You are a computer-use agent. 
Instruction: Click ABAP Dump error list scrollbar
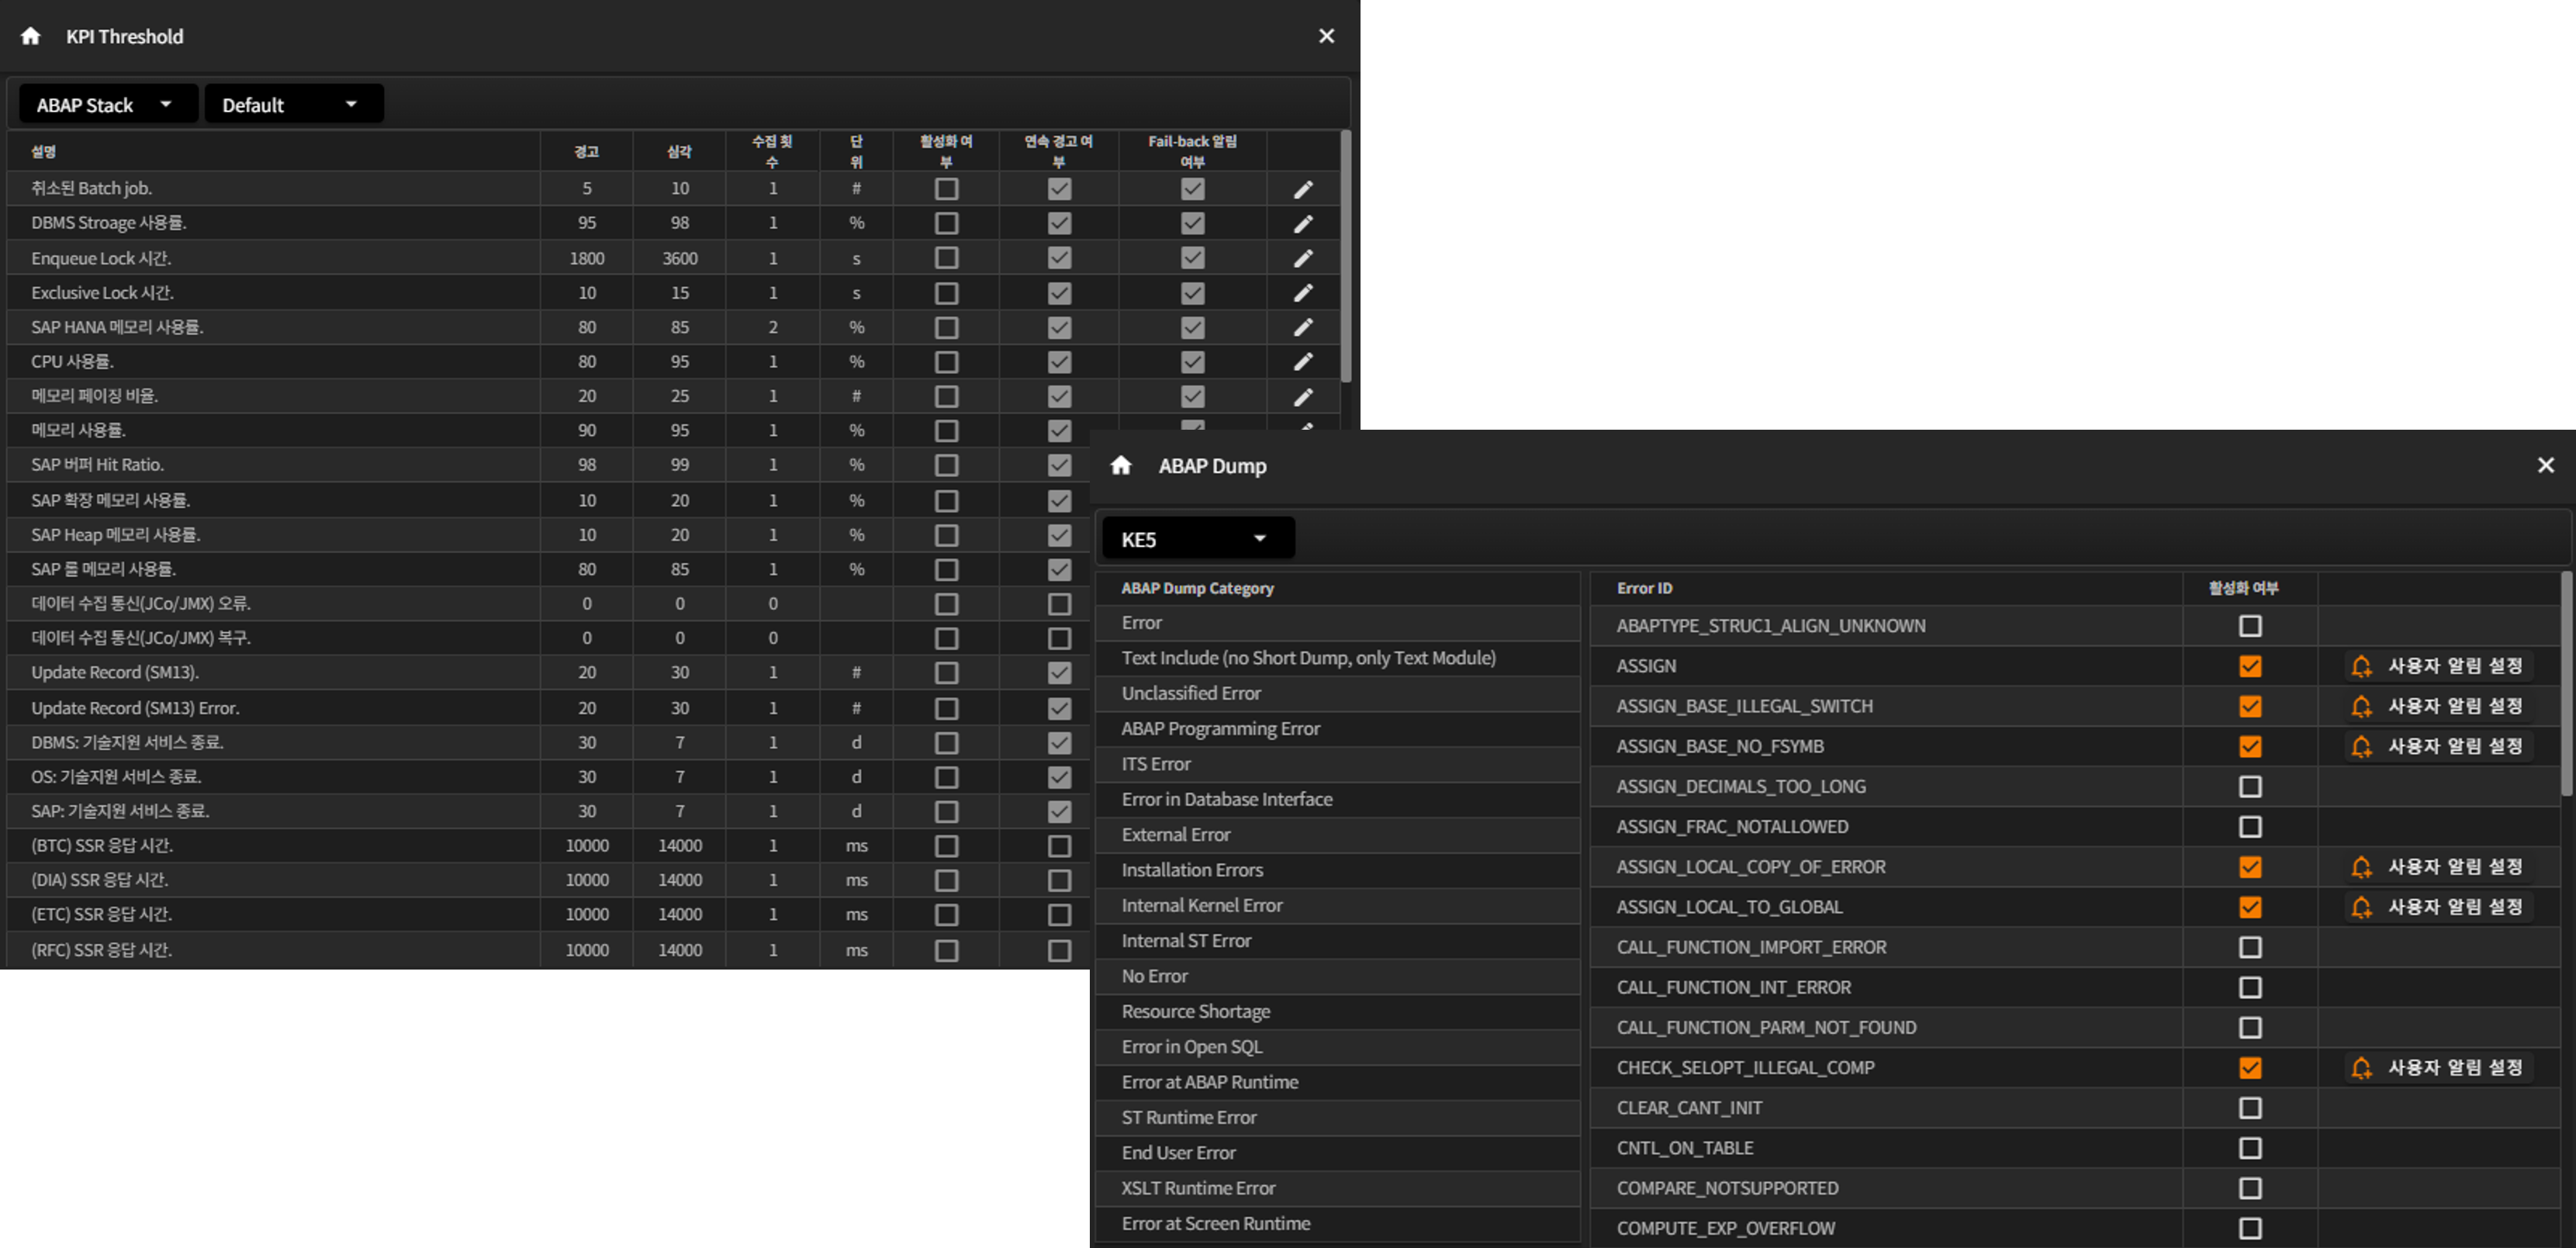coord(2566,684)
